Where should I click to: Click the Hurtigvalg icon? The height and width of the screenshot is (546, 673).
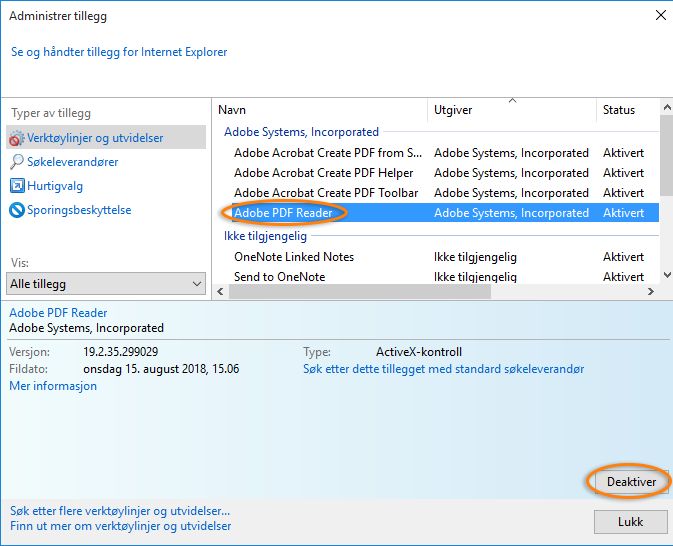[17, 186]
